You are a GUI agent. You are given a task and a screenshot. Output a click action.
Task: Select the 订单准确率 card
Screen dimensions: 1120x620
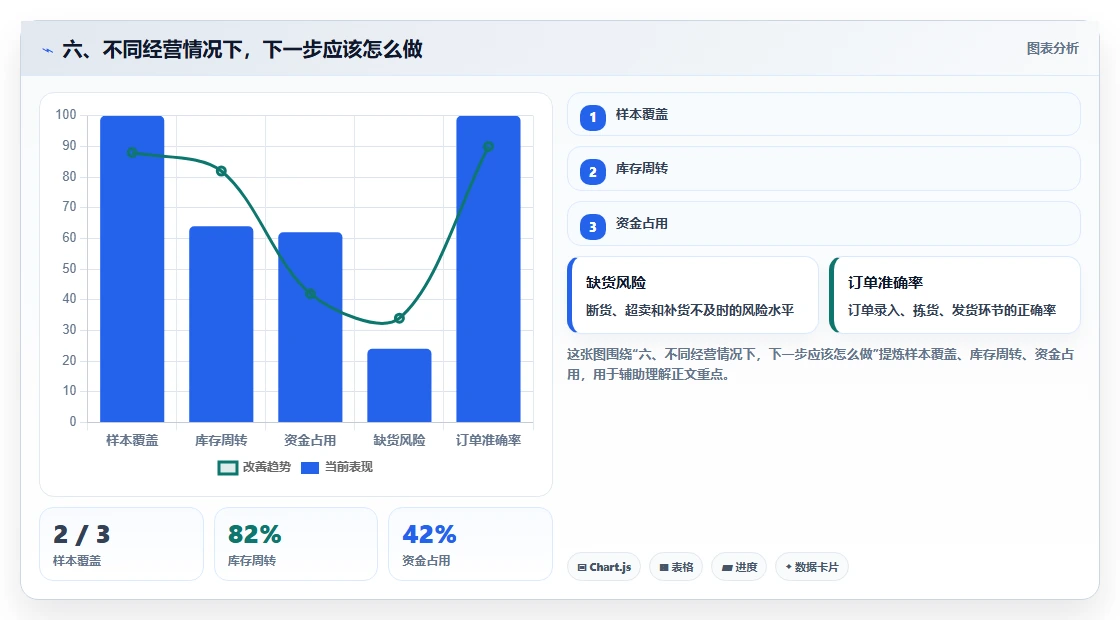(955, 295)
